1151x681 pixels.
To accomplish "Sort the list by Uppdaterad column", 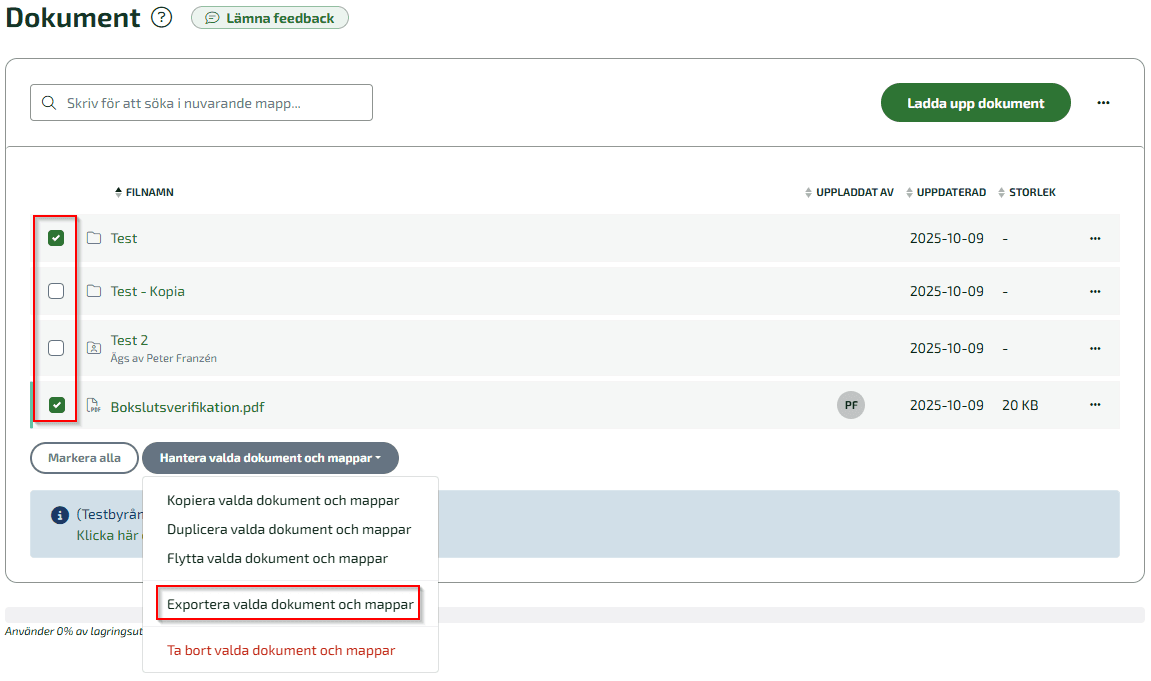I will (950, 192).
